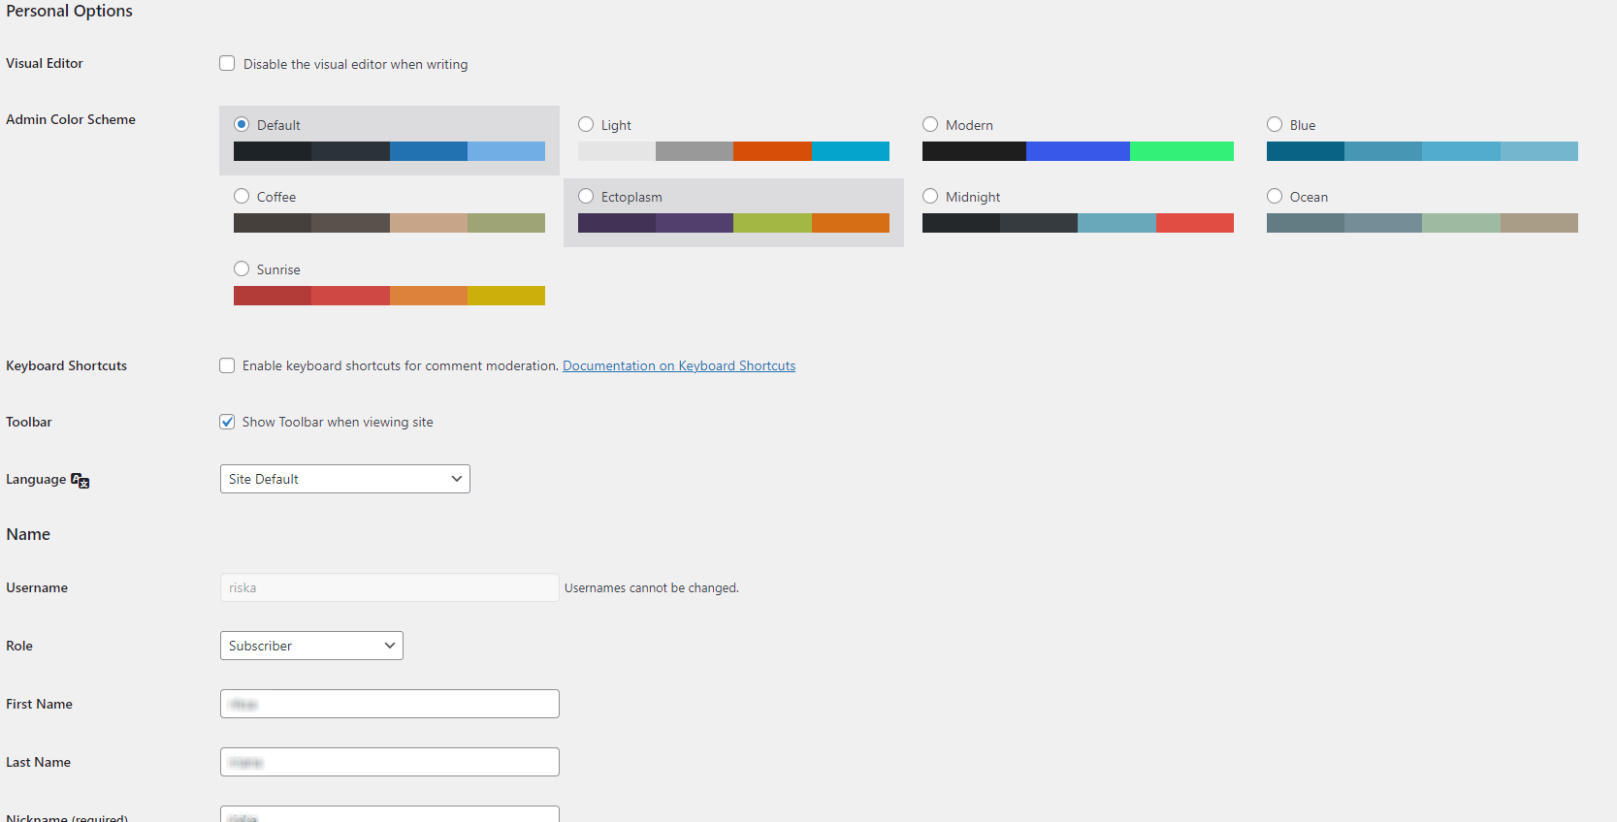Enable keyboard shortcuts for comment moderation
1617x822 pixels.
(227, 365)
